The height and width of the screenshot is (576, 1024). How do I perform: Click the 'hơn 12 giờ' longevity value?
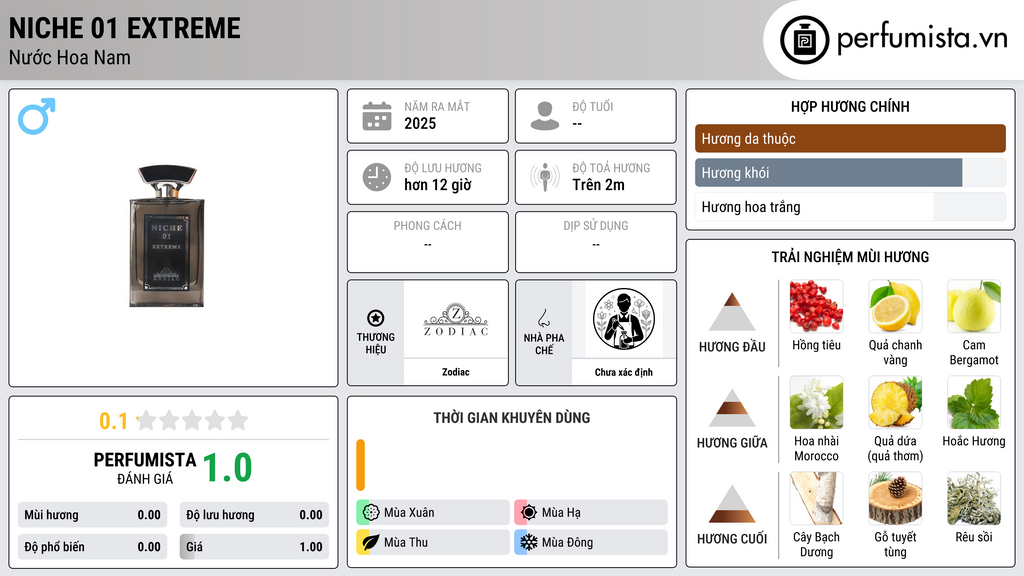438,185
